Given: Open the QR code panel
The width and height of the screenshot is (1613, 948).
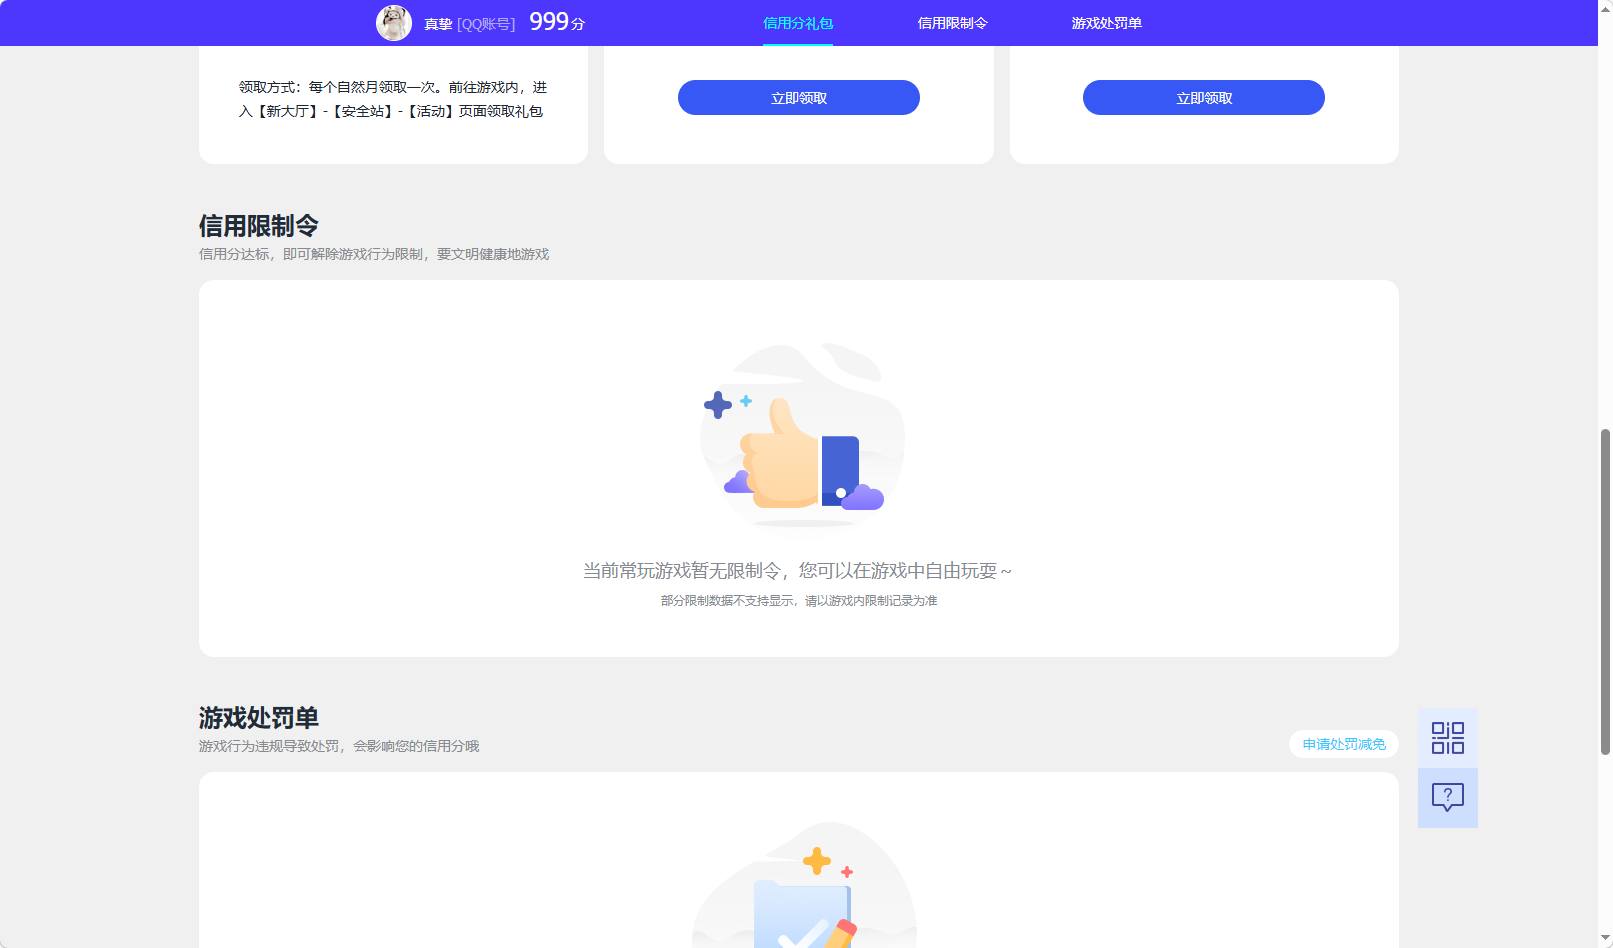Looking at the screenshot, I should [1447, 736].
